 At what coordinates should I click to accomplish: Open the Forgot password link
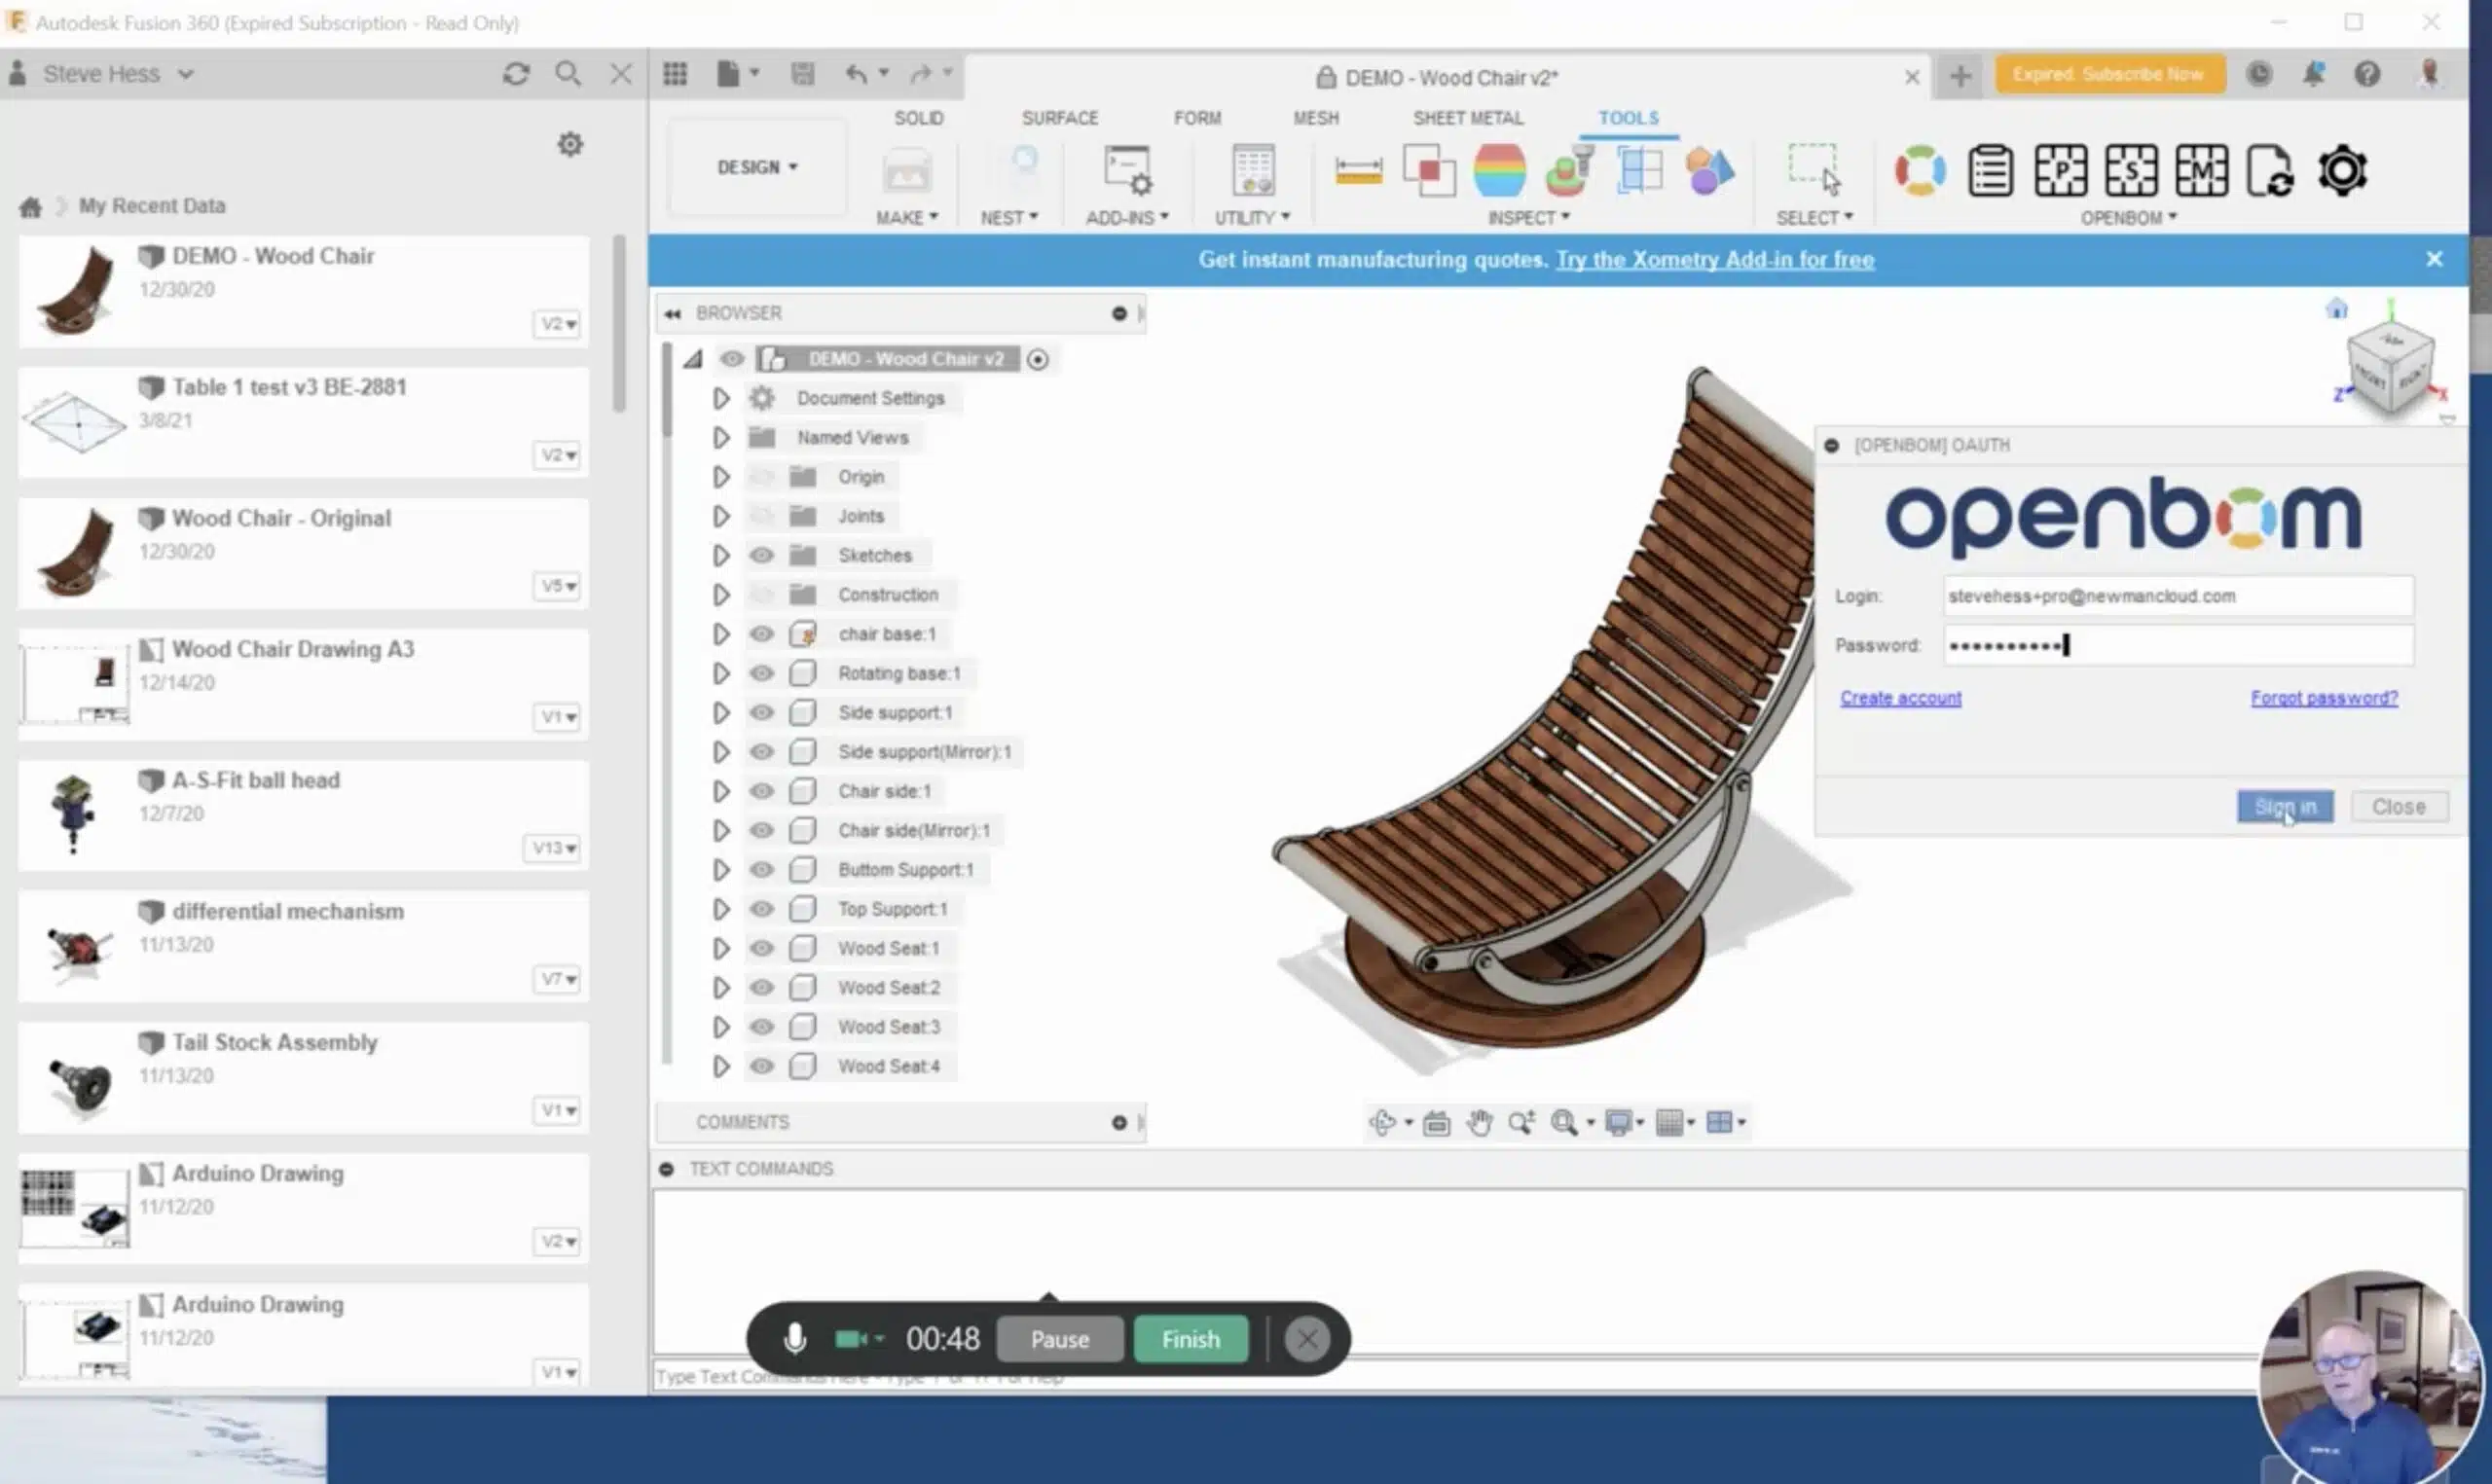click(x=2324, y=698)
